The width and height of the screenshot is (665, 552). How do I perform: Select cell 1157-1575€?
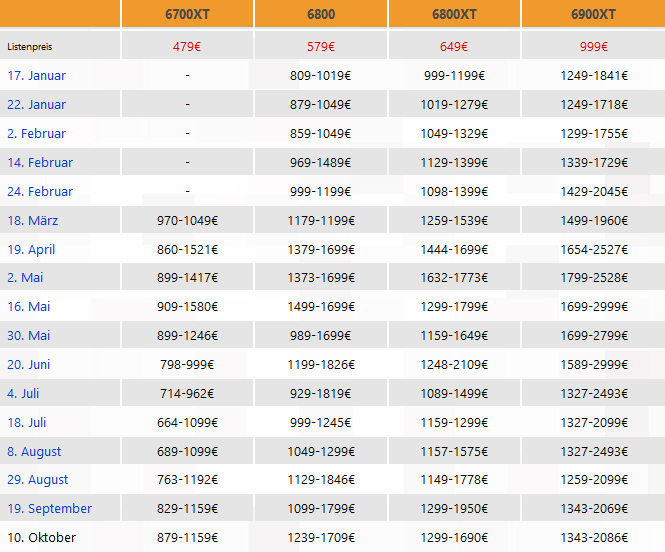[x=454, y=452]
